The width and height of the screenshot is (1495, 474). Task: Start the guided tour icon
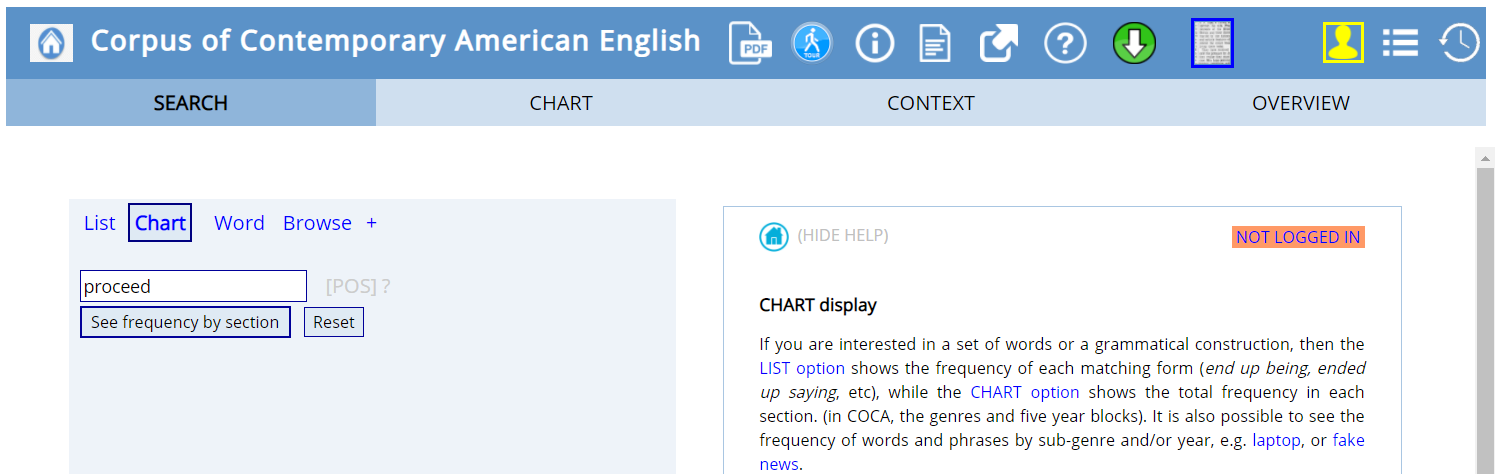pos(812,43)
